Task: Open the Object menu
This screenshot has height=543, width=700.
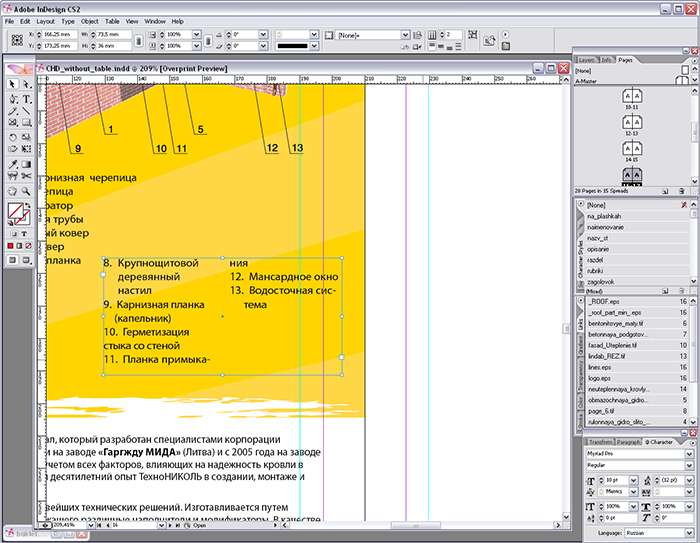Action: tap(90, 21)
